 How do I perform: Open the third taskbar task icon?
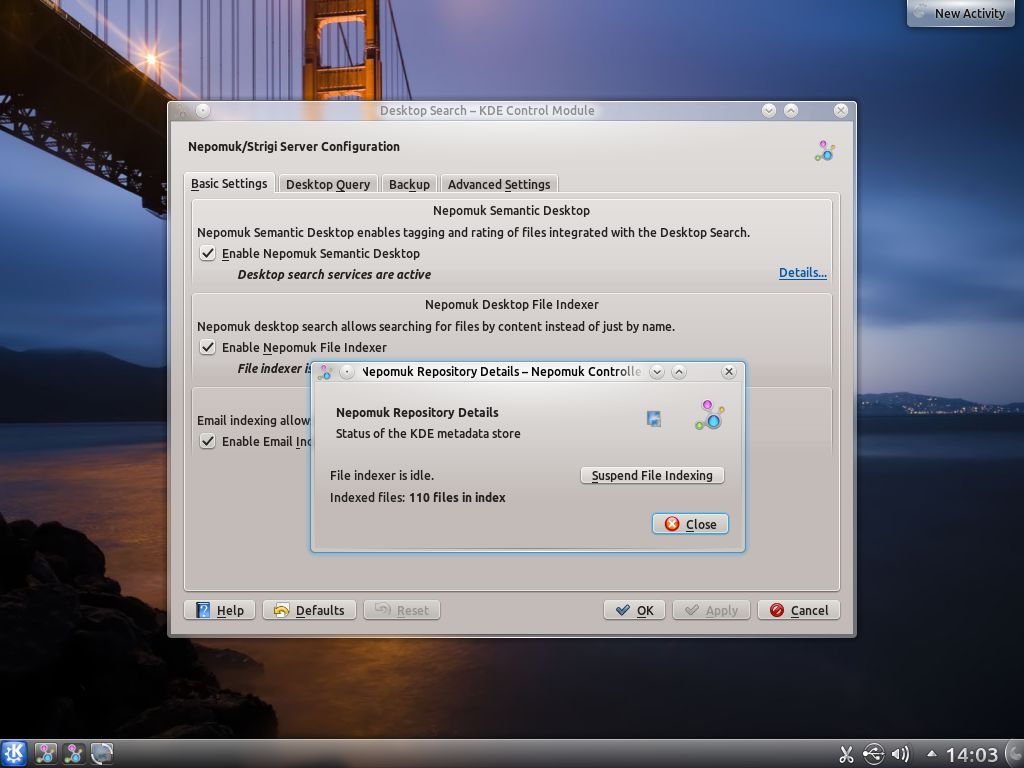pos(102,754)
